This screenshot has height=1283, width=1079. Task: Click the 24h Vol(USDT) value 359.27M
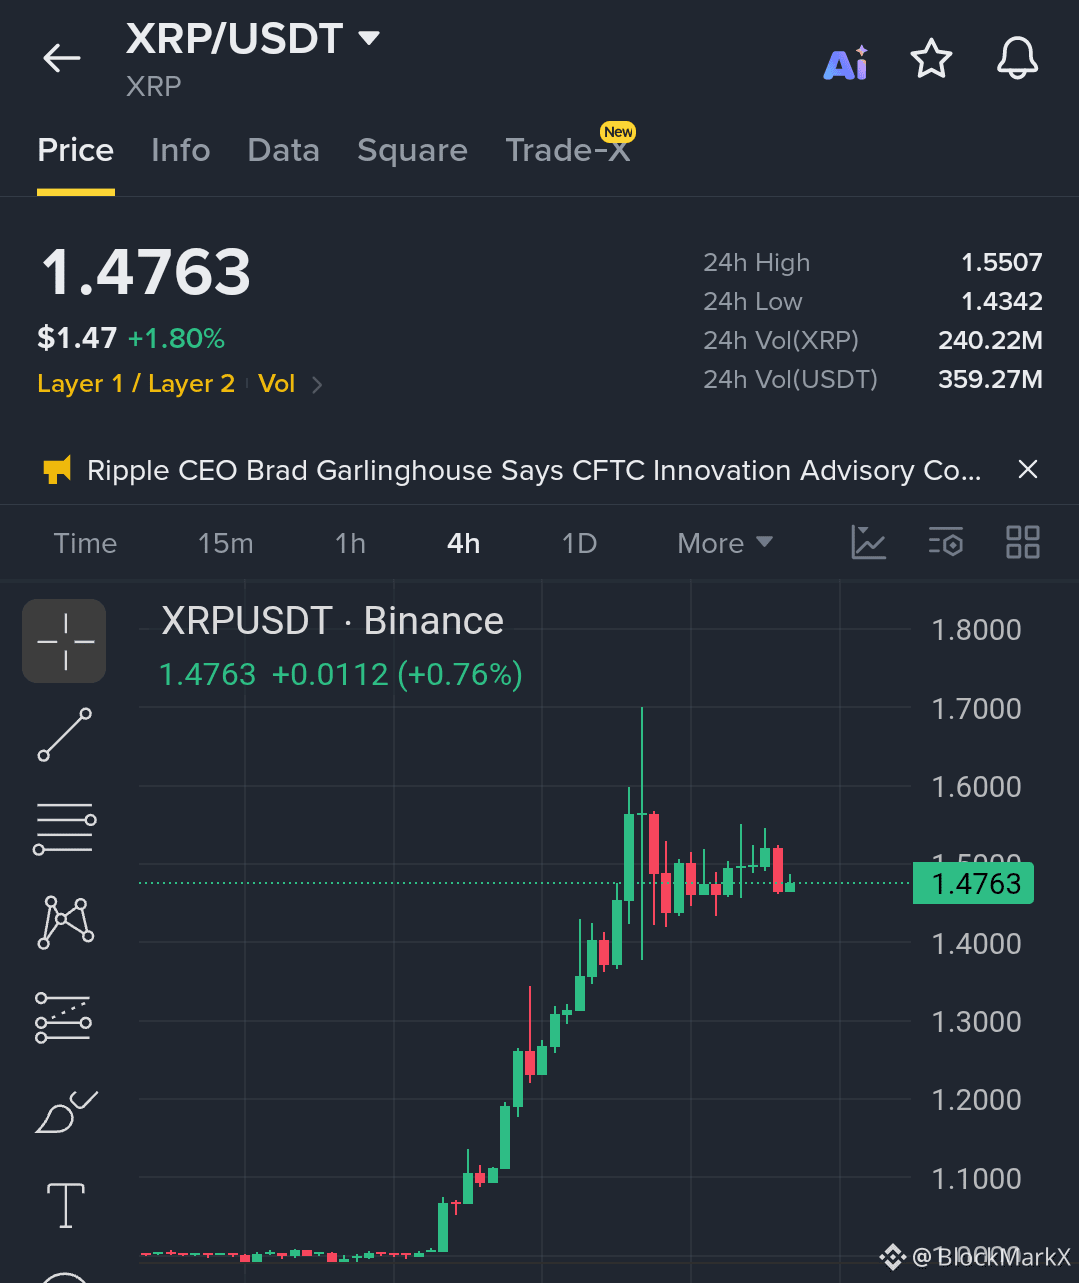pyautogui.click(x=990, y=379)
